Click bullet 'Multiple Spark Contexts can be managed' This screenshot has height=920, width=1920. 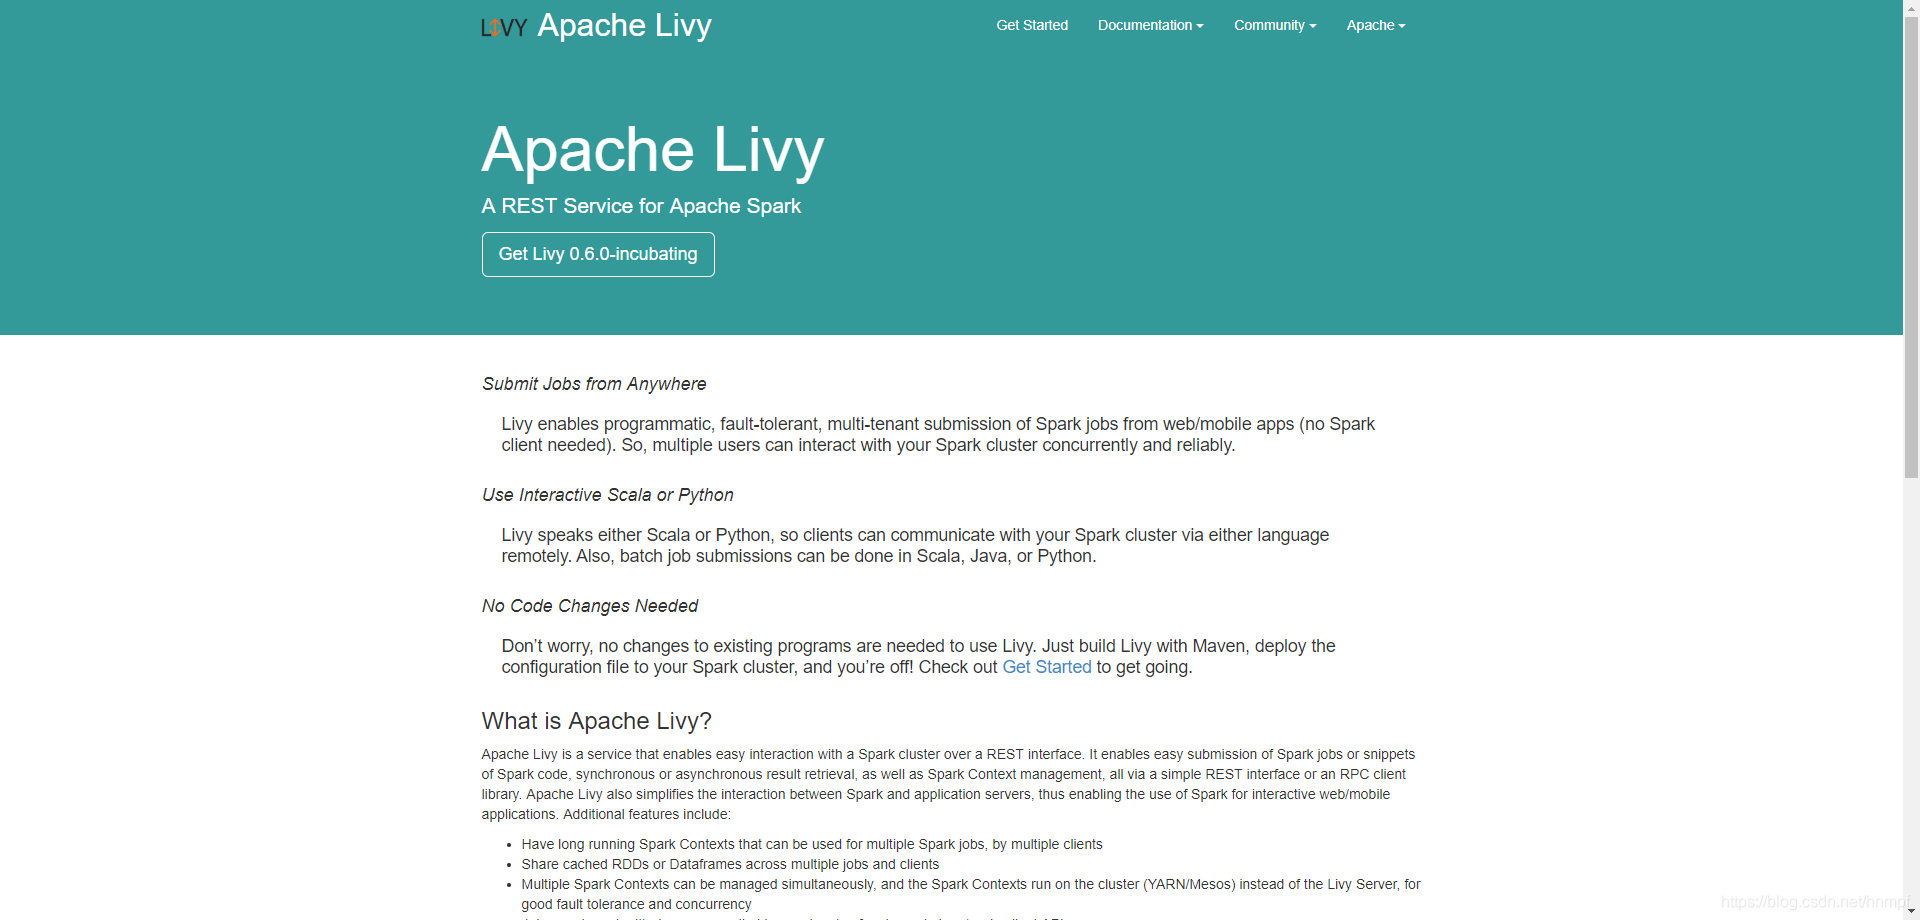(x=970, y=894)
